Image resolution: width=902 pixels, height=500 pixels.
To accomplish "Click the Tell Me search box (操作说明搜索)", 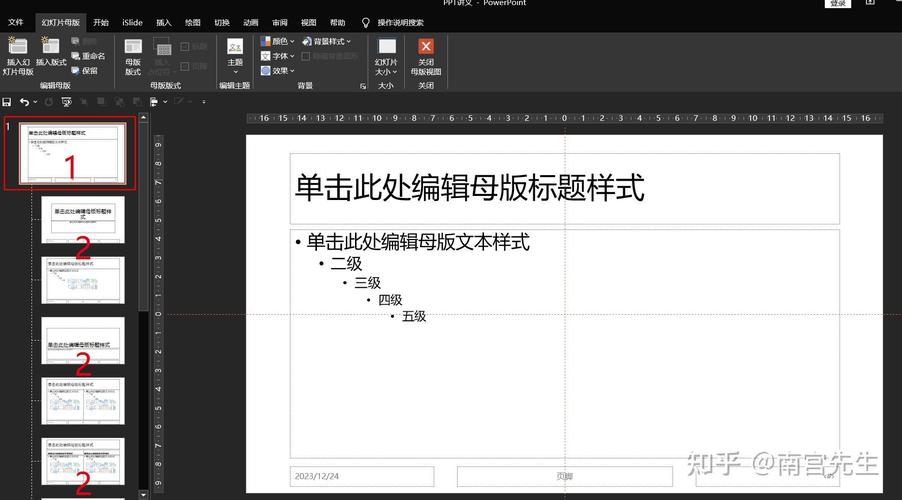I will [x=400, y=22].
